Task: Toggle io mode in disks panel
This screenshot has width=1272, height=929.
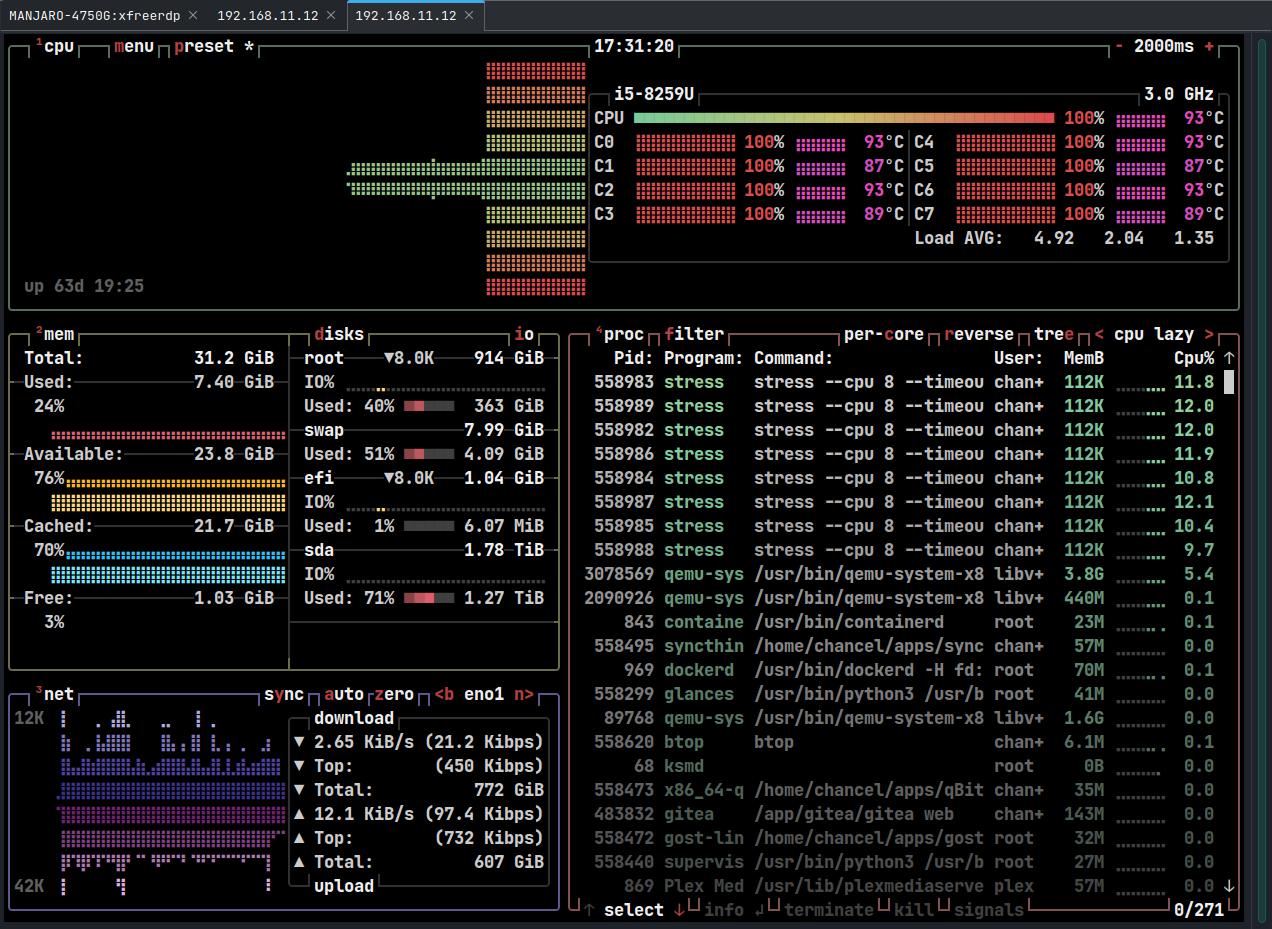Action: 524,334
